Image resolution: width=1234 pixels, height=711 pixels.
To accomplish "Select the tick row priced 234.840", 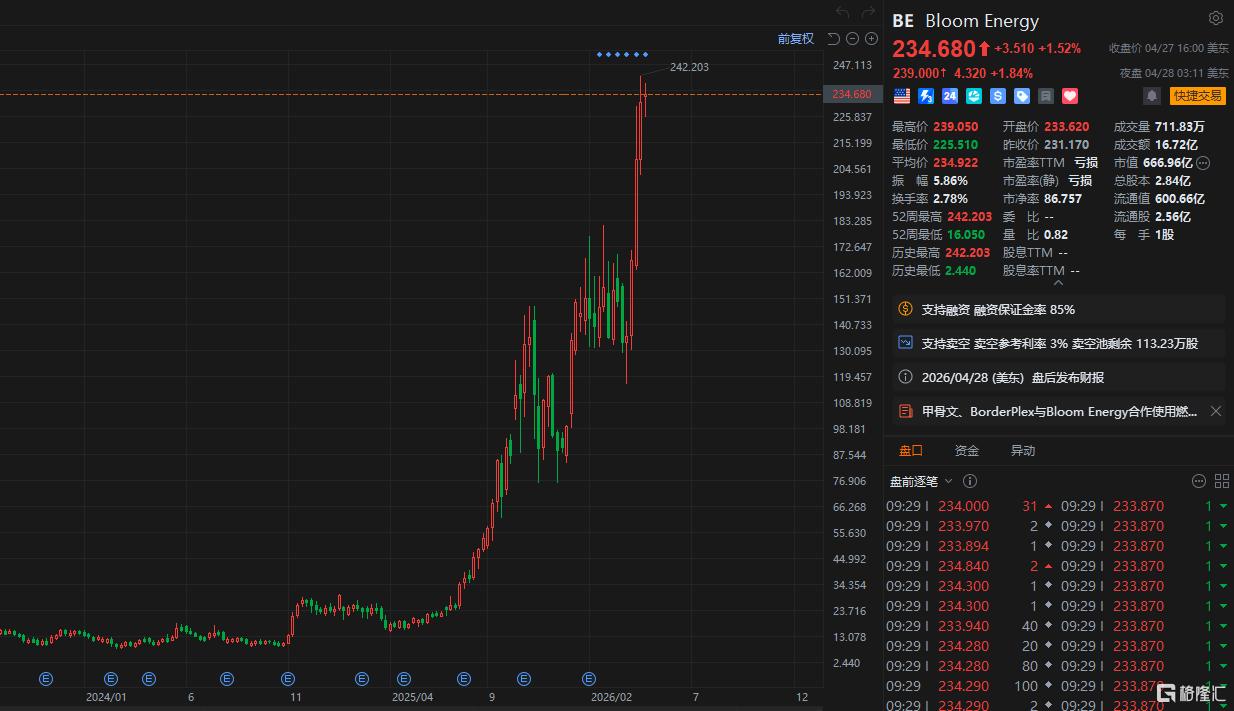I will click(969, 566).
